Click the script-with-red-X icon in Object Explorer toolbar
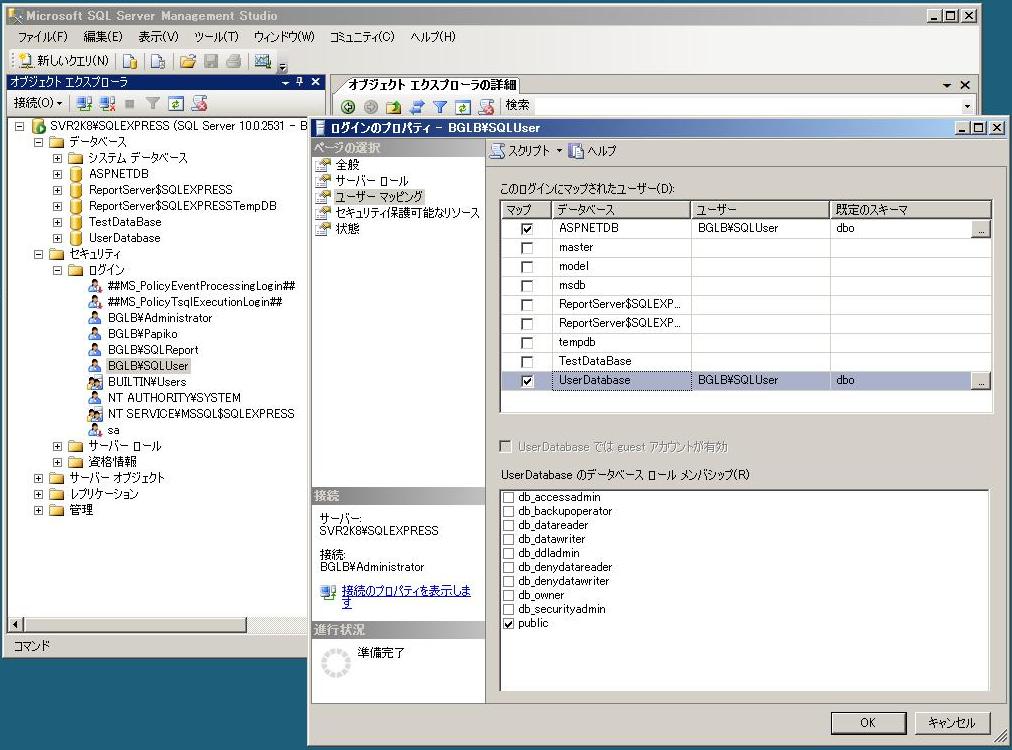1012x750 pixels. click(199, 103)
